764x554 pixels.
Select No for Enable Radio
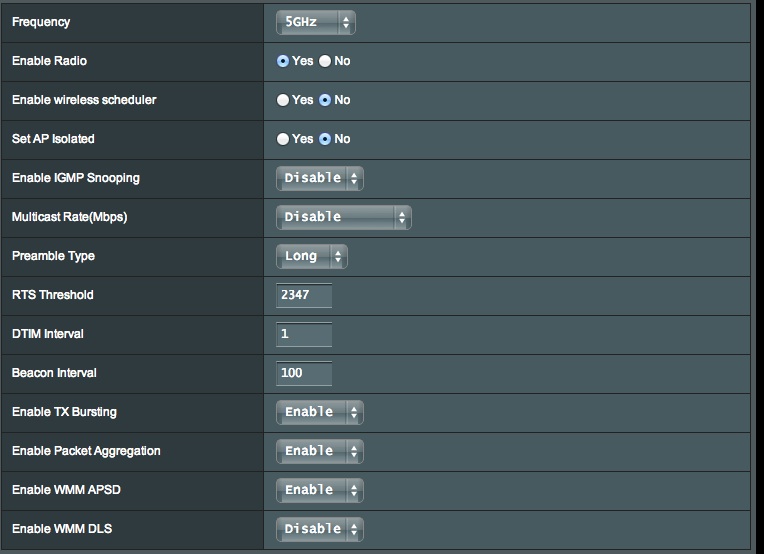click(x=325, y=61)
